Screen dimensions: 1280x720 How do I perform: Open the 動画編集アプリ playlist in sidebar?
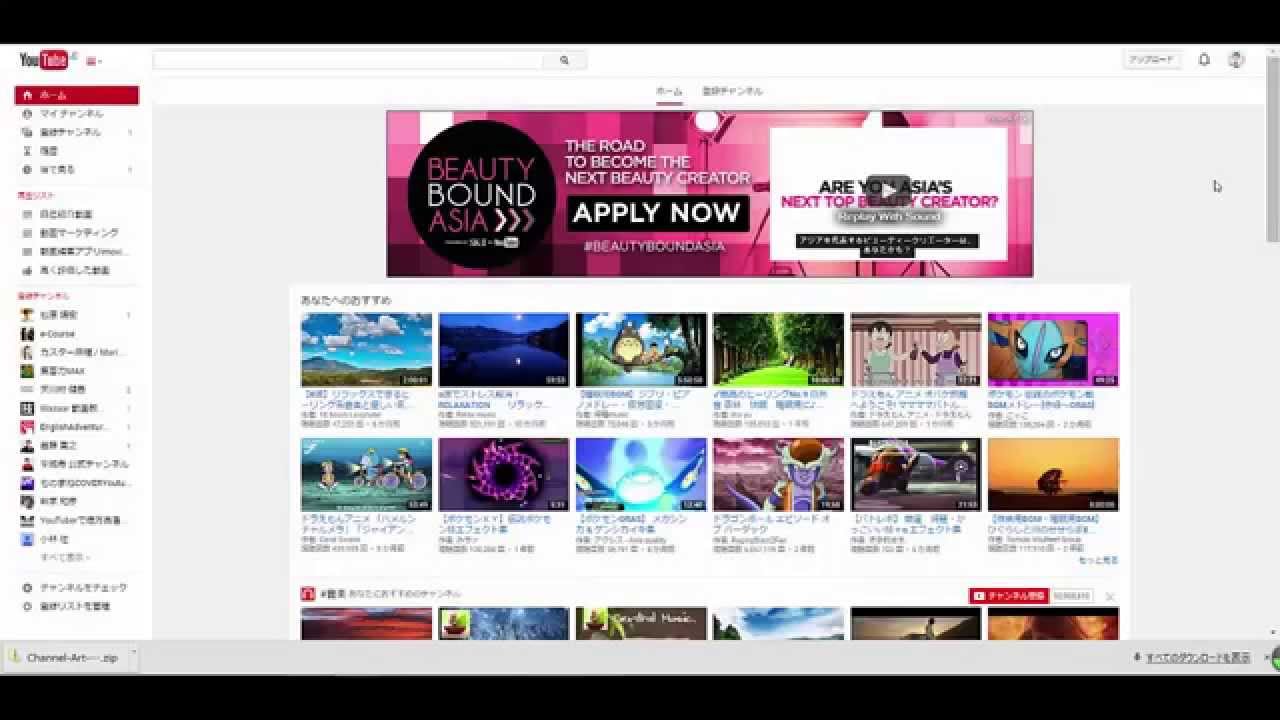(78, 252)
